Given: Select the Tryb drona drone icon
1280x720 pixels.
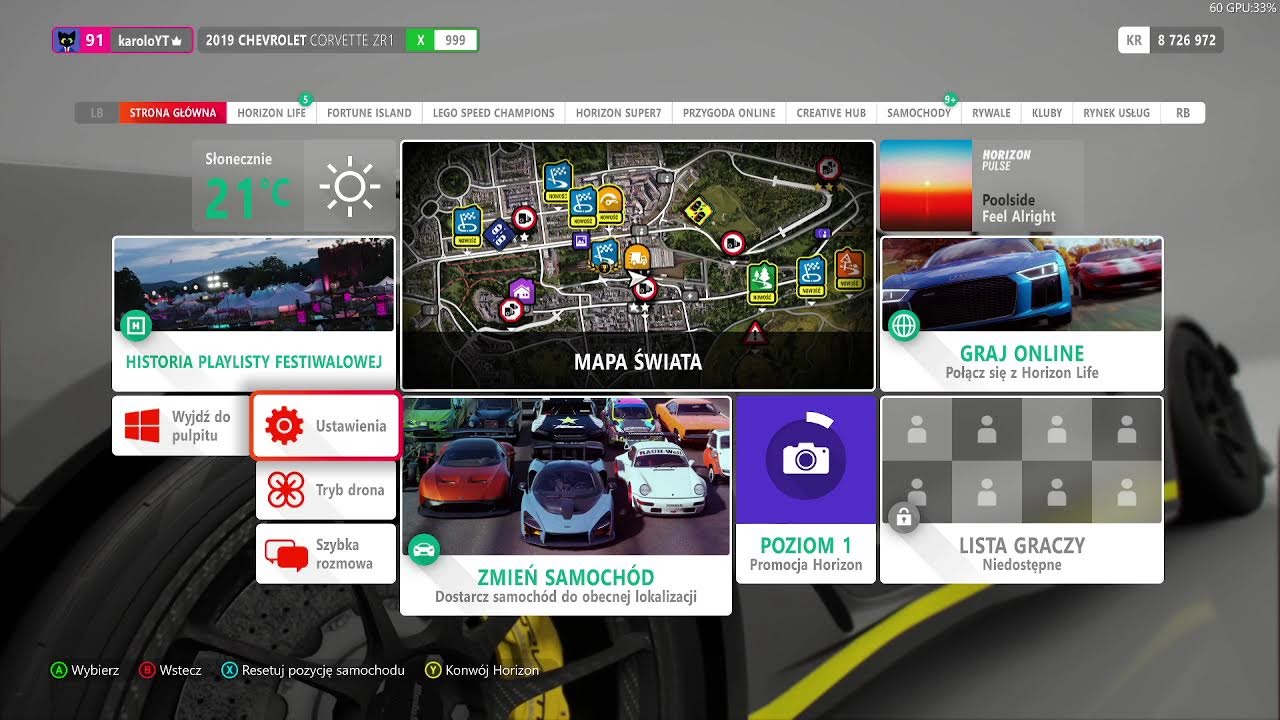Looking at the screenshot, I should coord(285,490).
